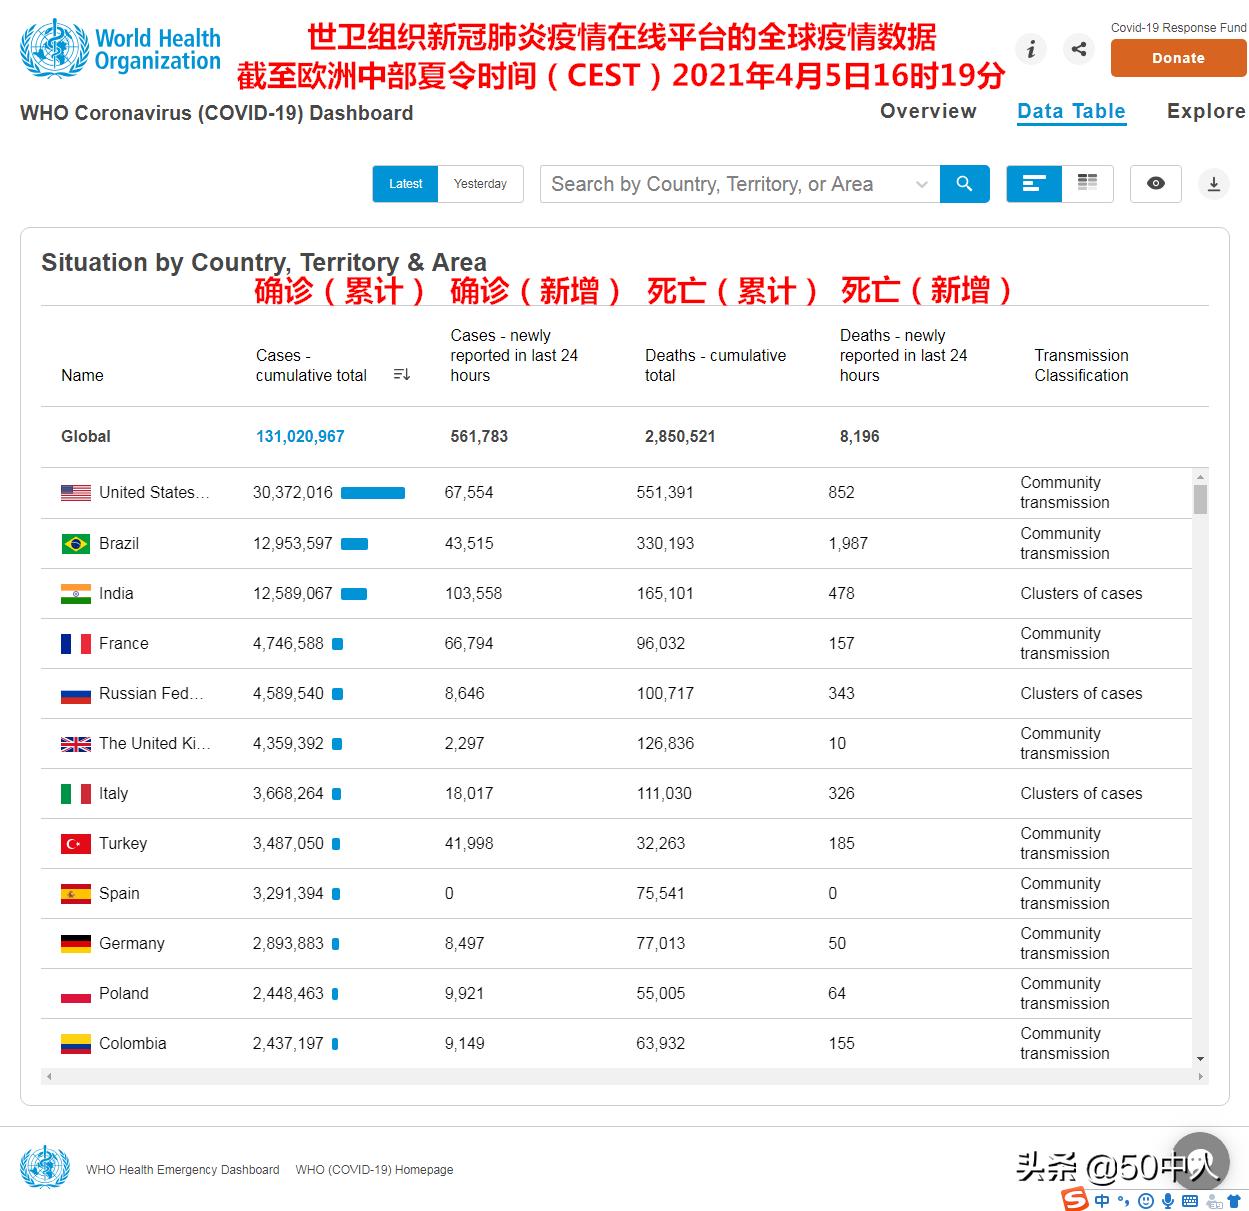Click the Sogou S input method icon
This screenshot has width=1249, height=1211.
tap(1075, 1198)
